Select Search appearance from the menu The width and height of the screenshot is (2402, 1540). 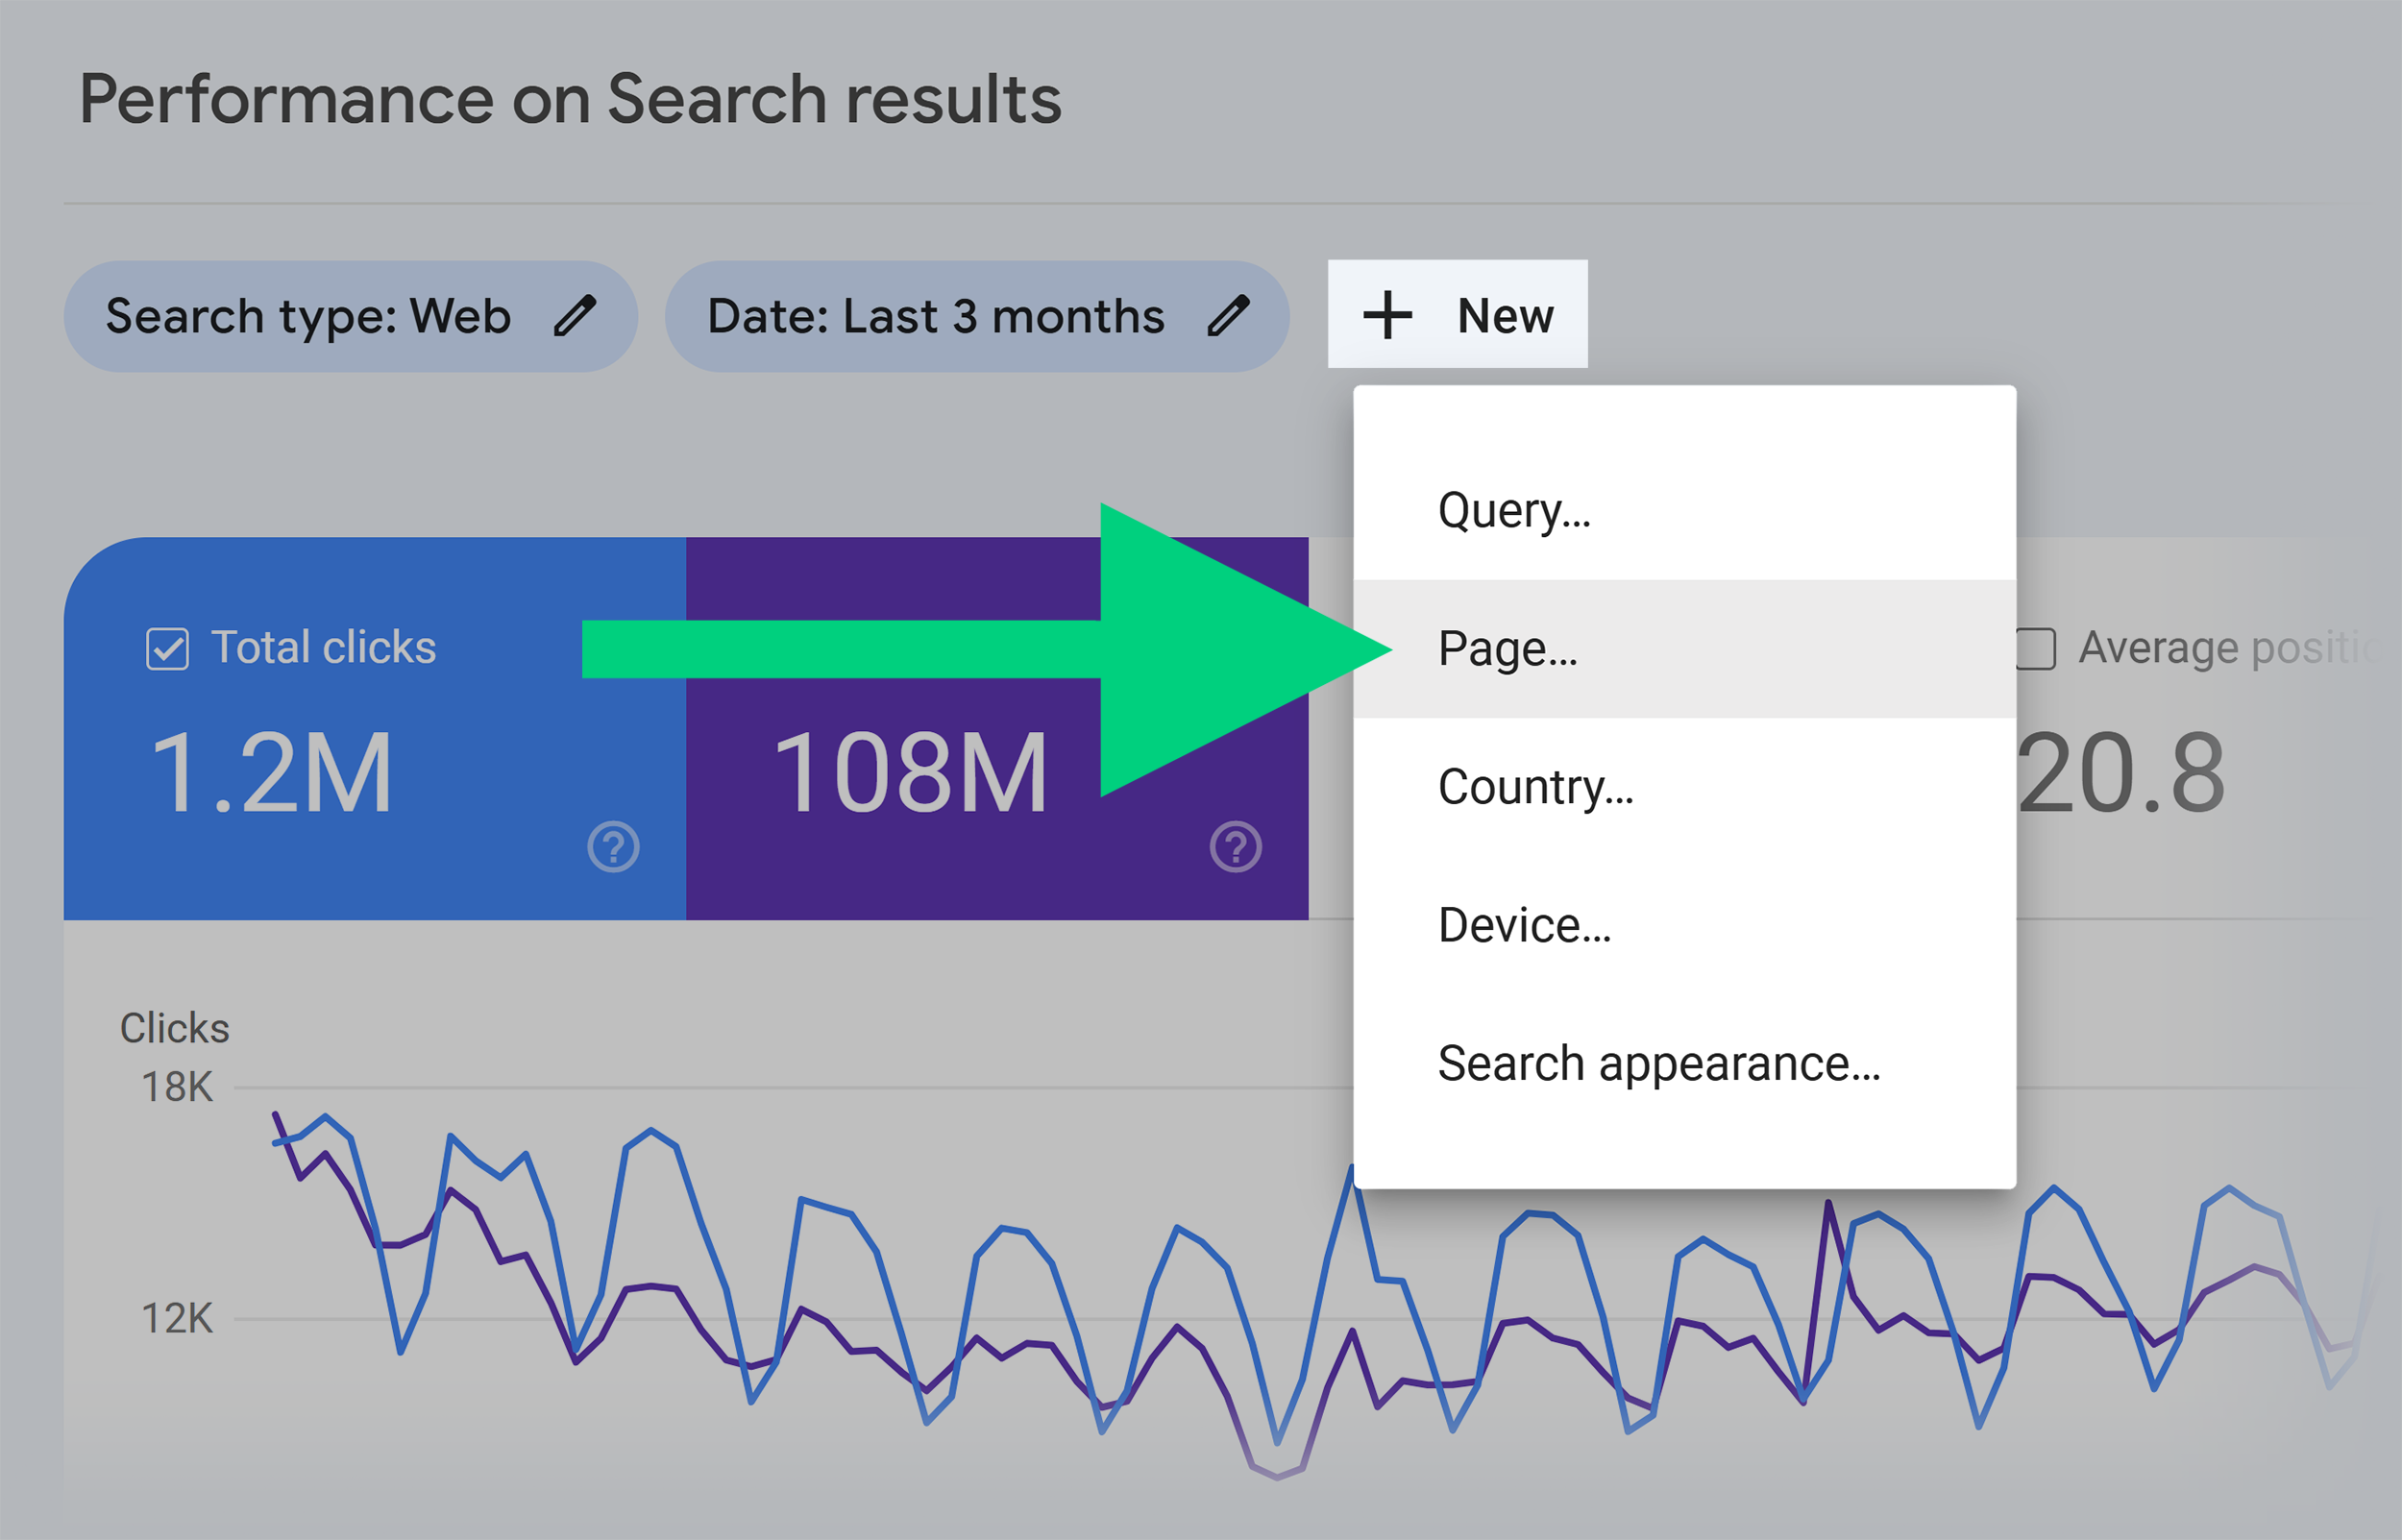[x=1658, y=1063]
